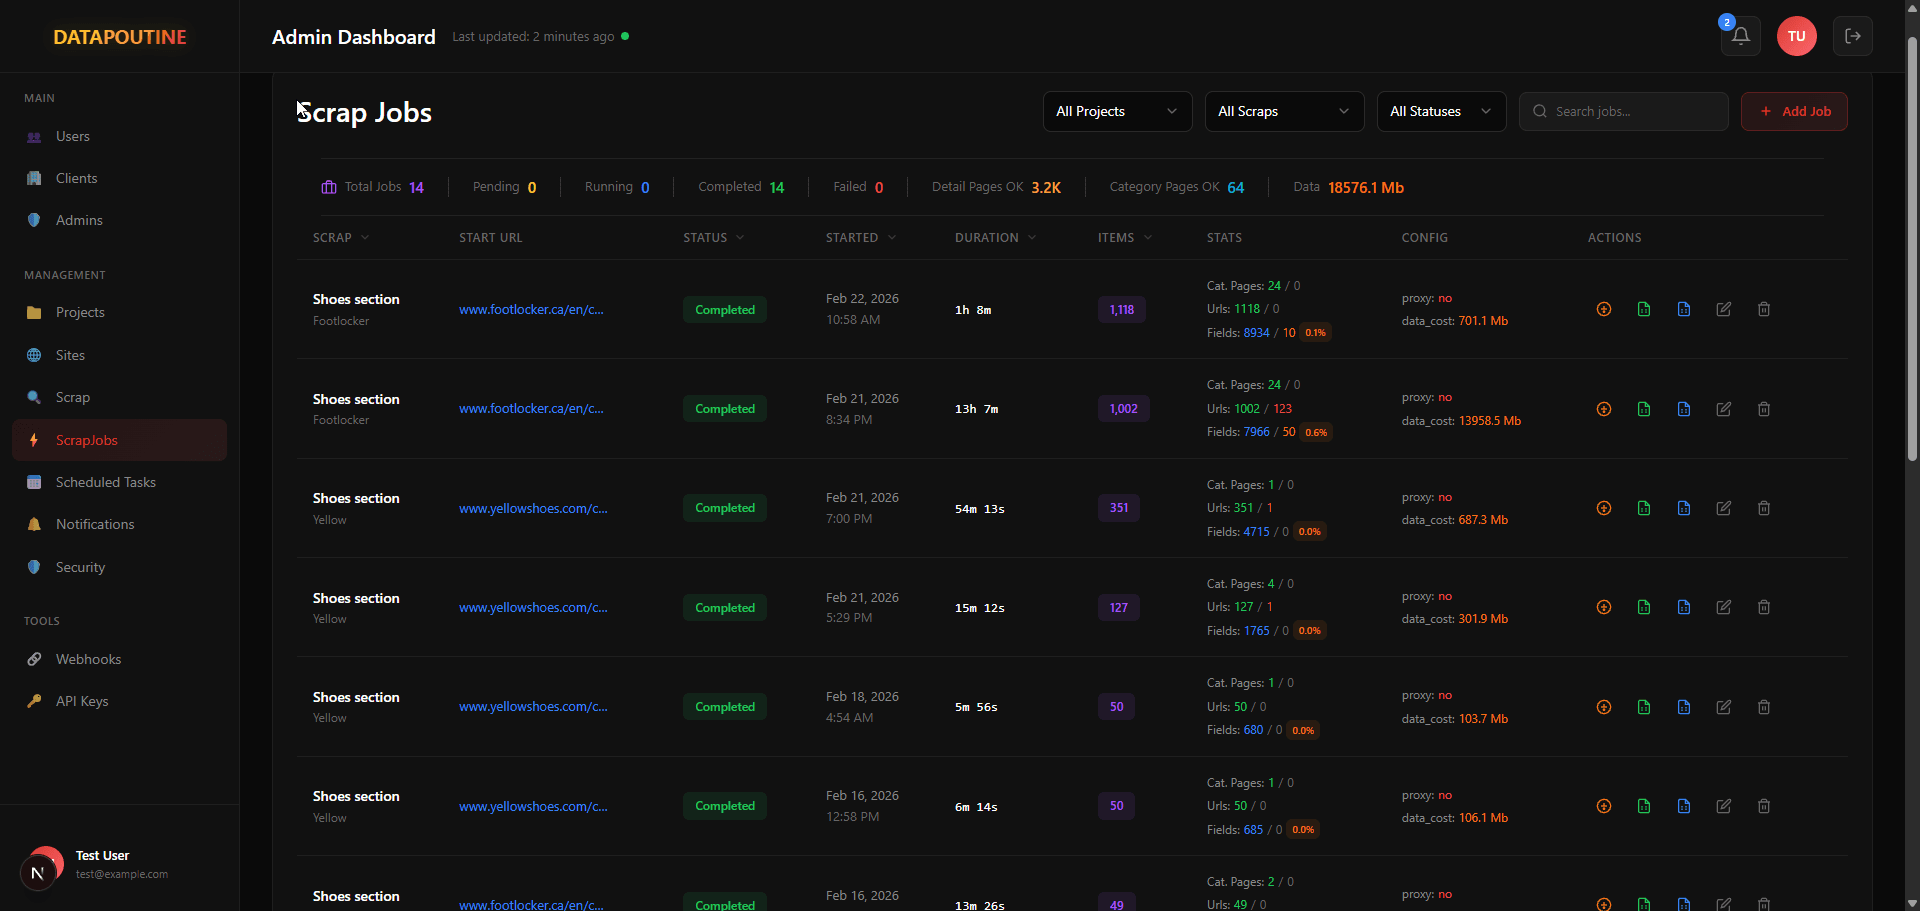The height and width of the screenshot is (911, 1920).
Task: Click the logout icon in the header
Action: click(x=1853, y=36)
